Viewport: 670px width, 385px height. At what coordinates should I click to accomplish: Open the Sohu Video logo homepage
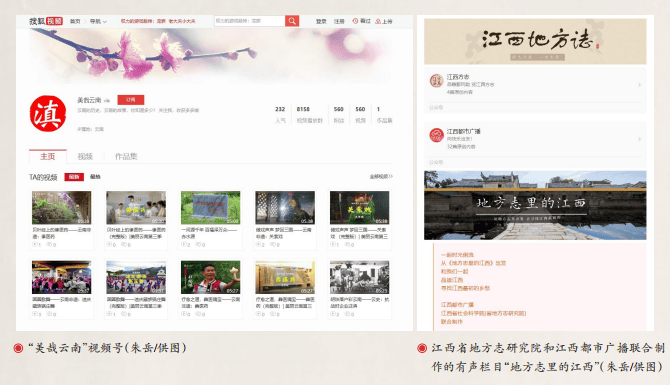46,21
